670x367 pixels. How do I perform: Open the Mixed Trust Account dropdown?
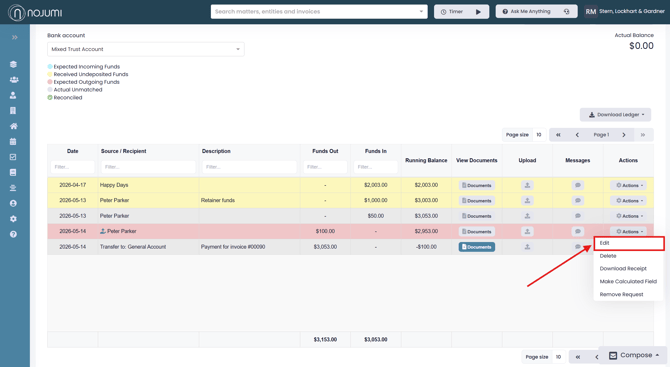coord(146,49)
